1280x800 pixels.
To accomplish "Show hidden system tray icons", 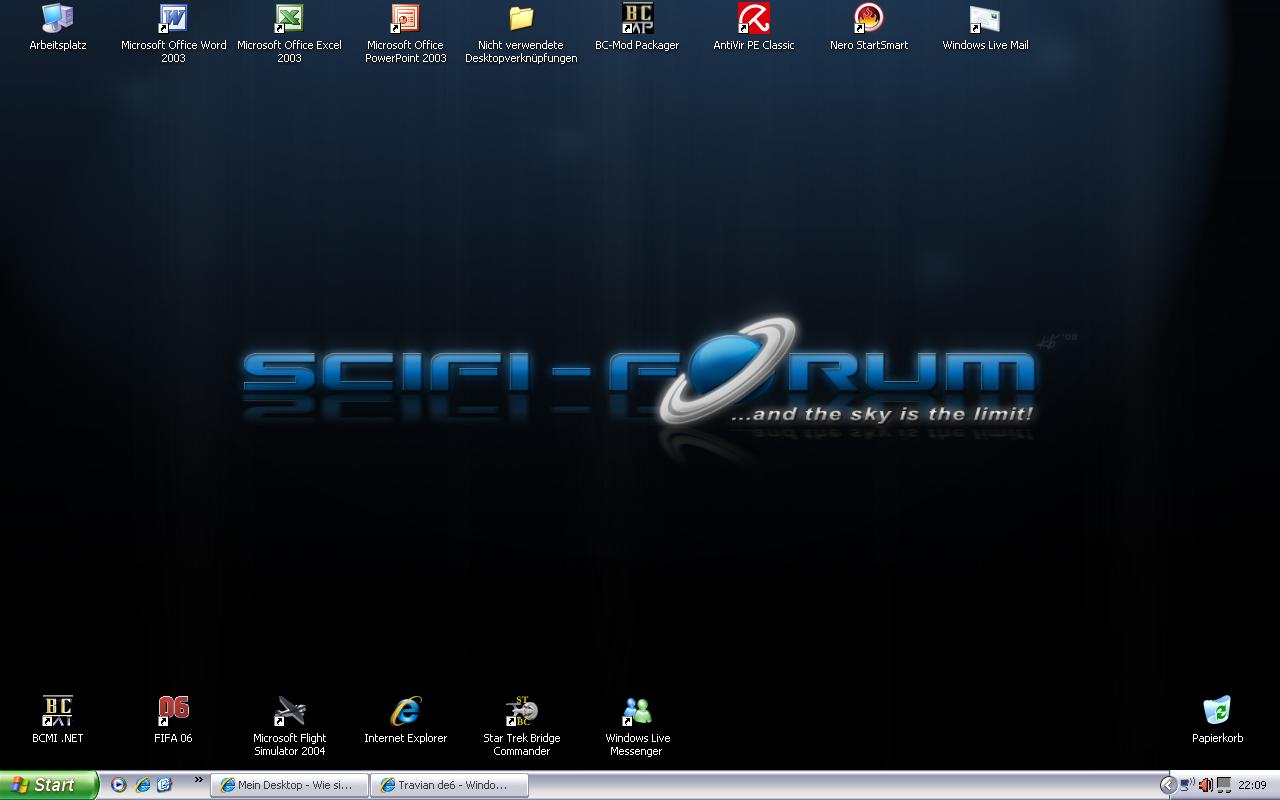I will [1167, 785].
